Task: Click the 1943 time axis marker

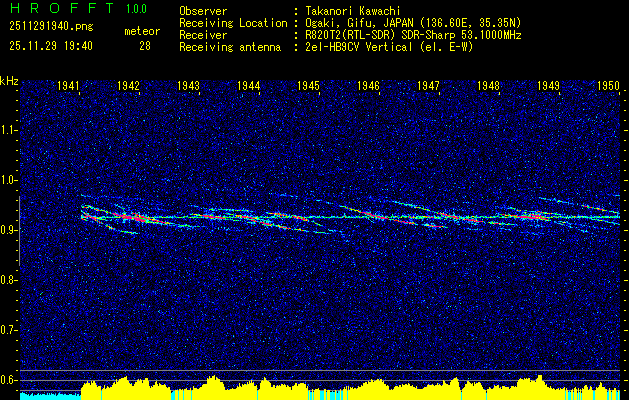Action: coord(188,85)
